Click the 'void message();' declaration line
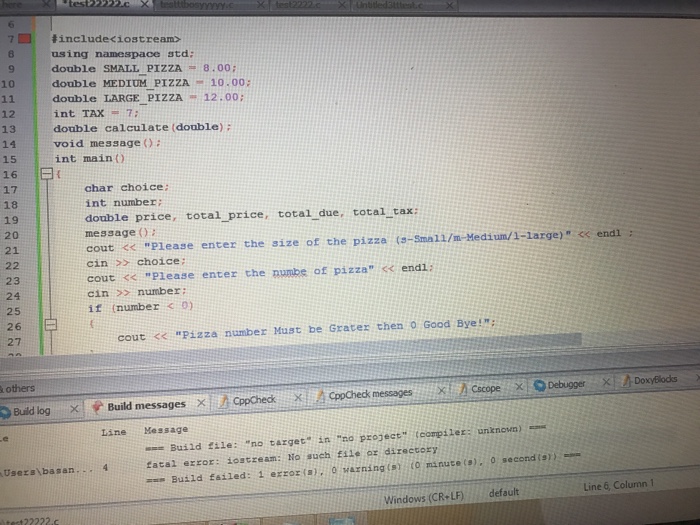 107,143
